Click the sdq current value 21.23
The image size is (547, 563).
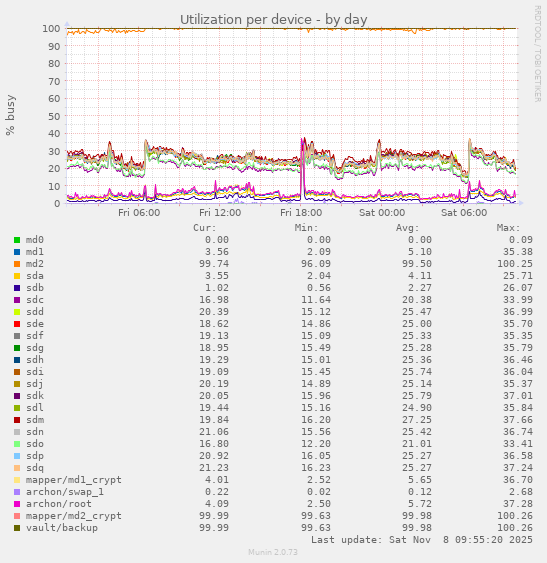point(214,468)
